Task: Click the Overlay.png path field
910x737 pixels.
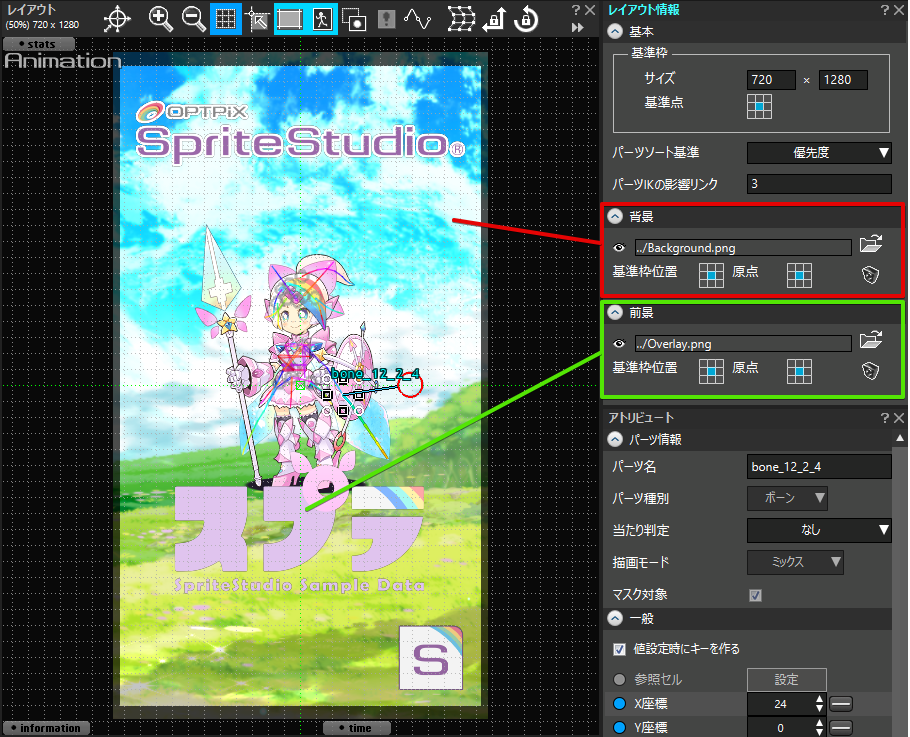Action: (x=743, y=344)
